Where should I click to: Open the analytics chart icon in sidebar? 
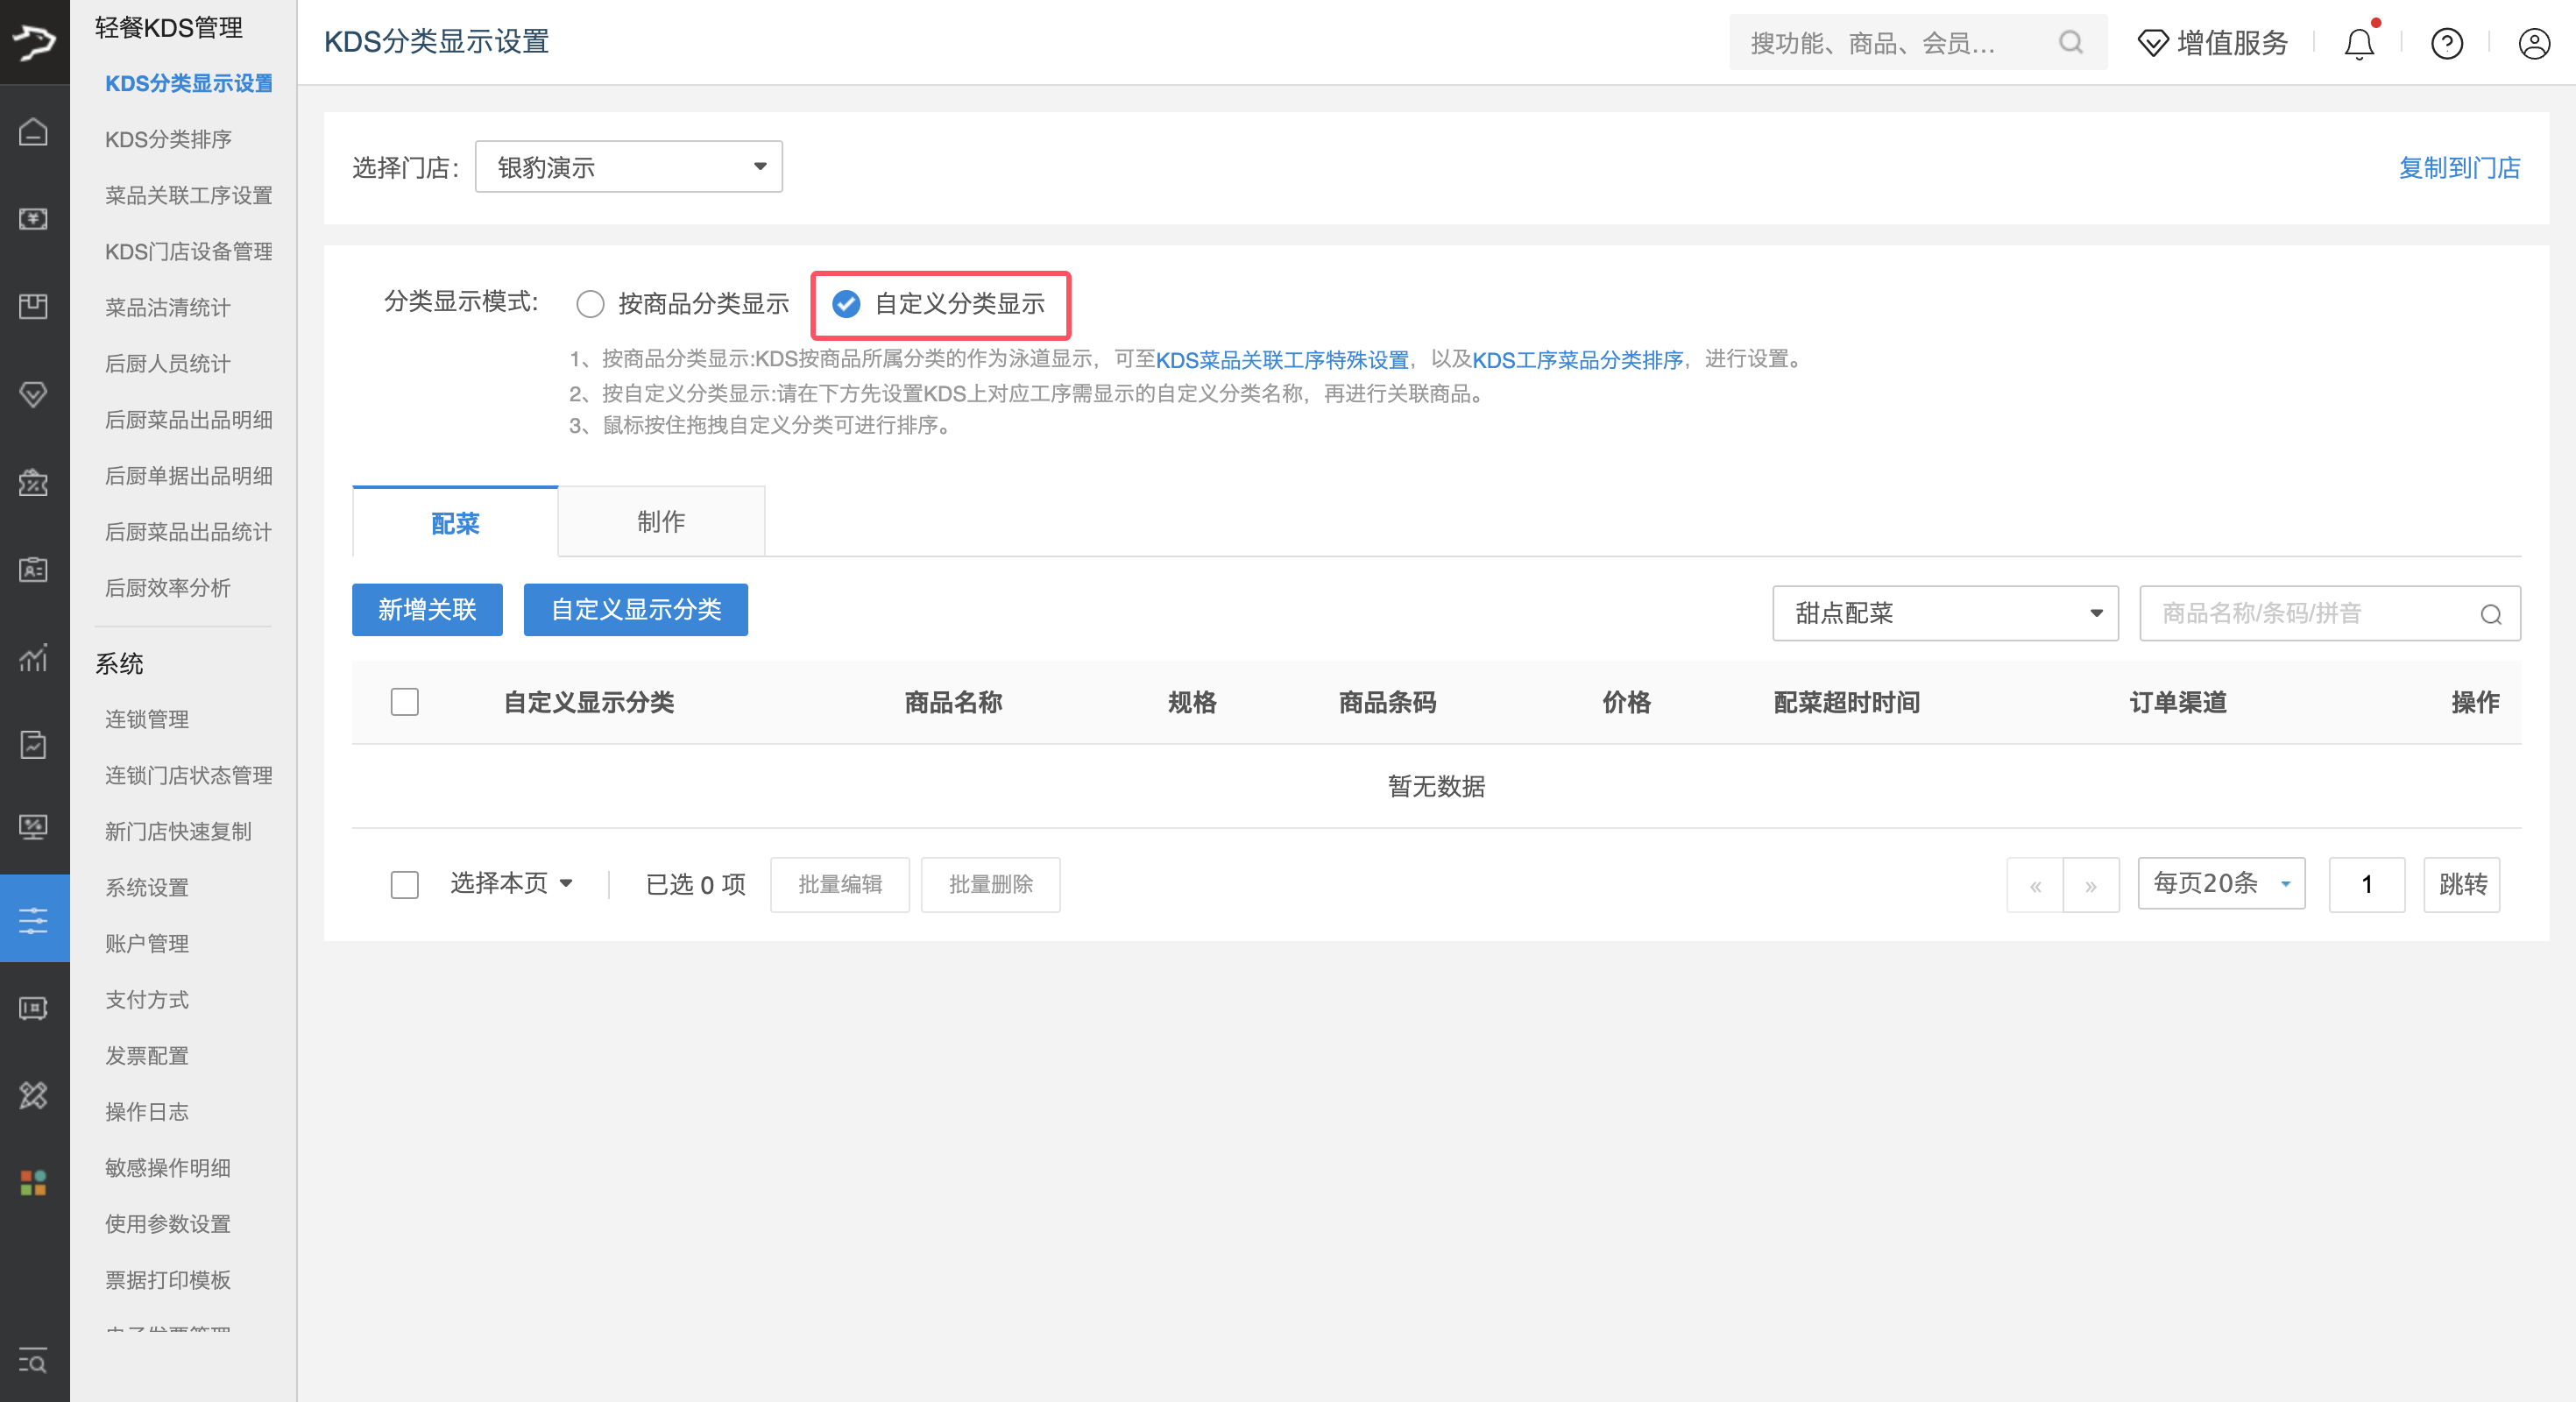click(34, 658)
